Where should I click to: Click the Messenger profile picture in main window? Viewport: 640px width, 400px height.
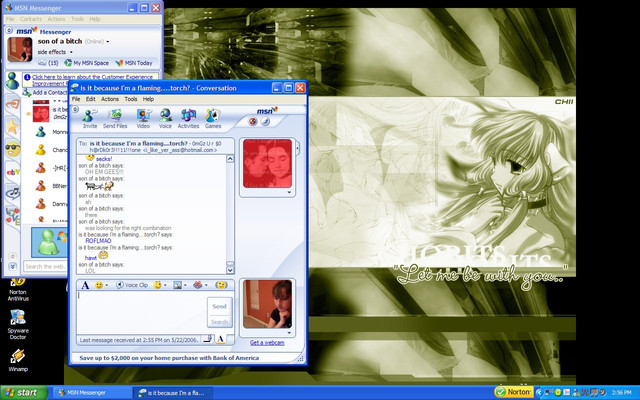tap(20, 49)
